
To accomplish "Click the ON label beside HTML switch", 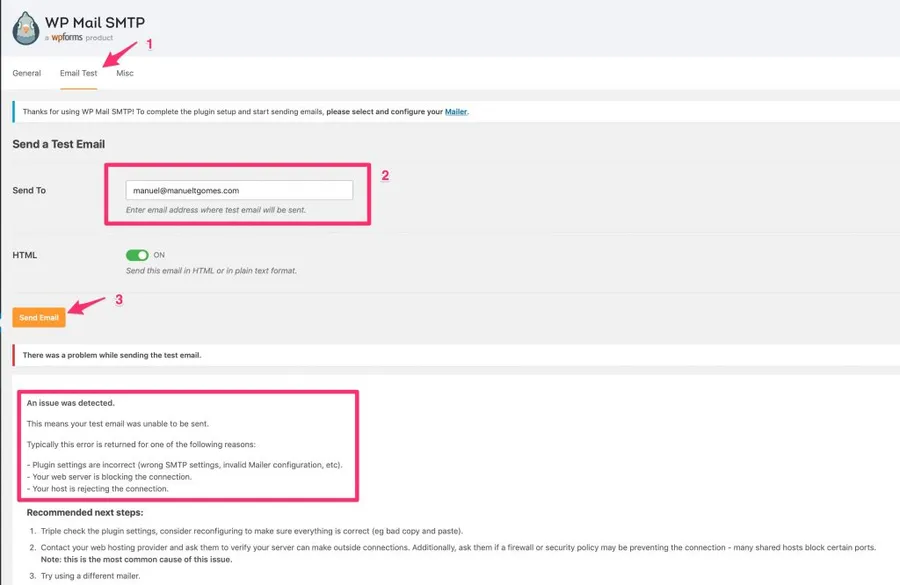I will click(x=159, y=255).
